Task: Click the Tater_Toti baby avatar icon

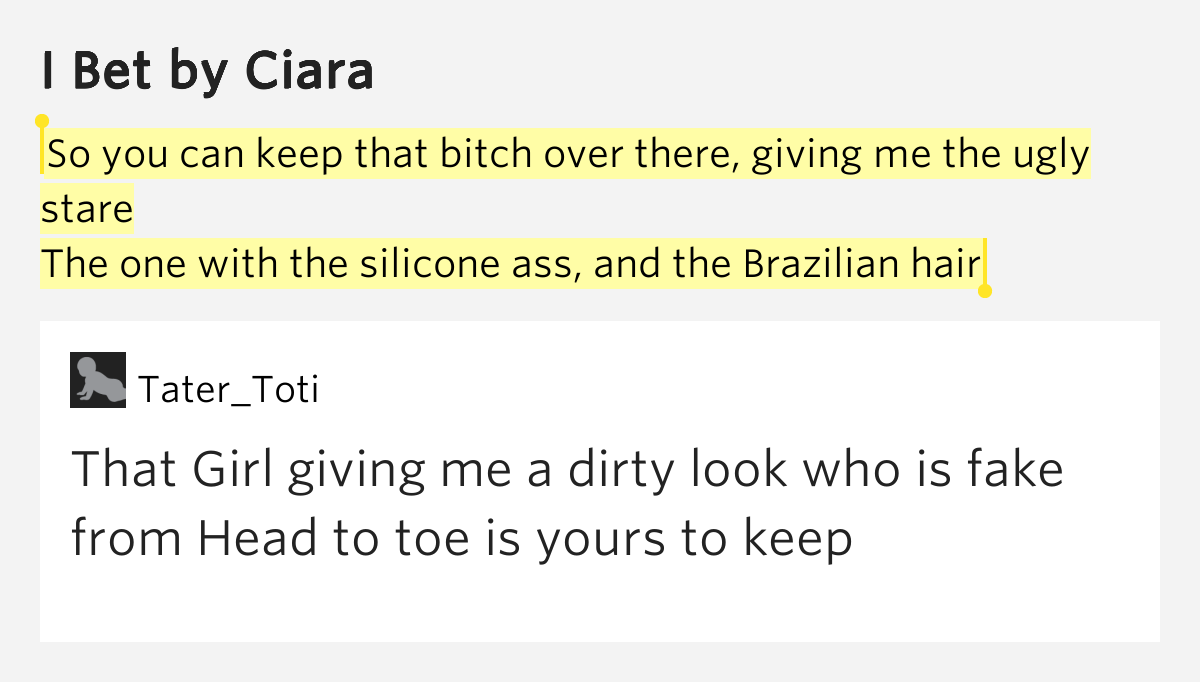Action: click(x=98, y=380)
